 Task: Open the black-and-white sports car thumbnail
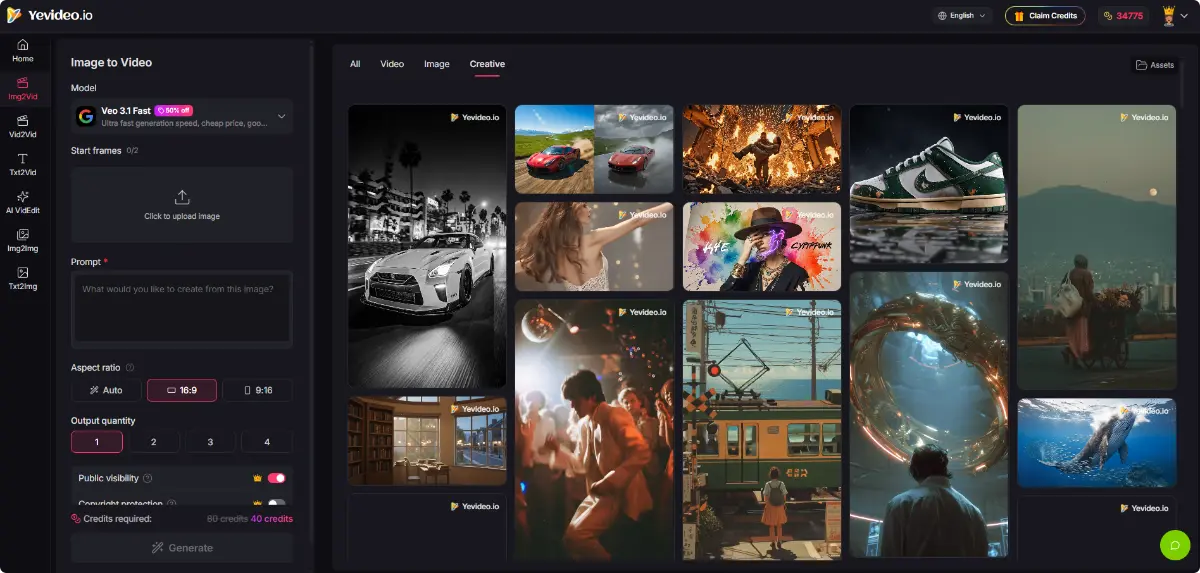(427, 246)
